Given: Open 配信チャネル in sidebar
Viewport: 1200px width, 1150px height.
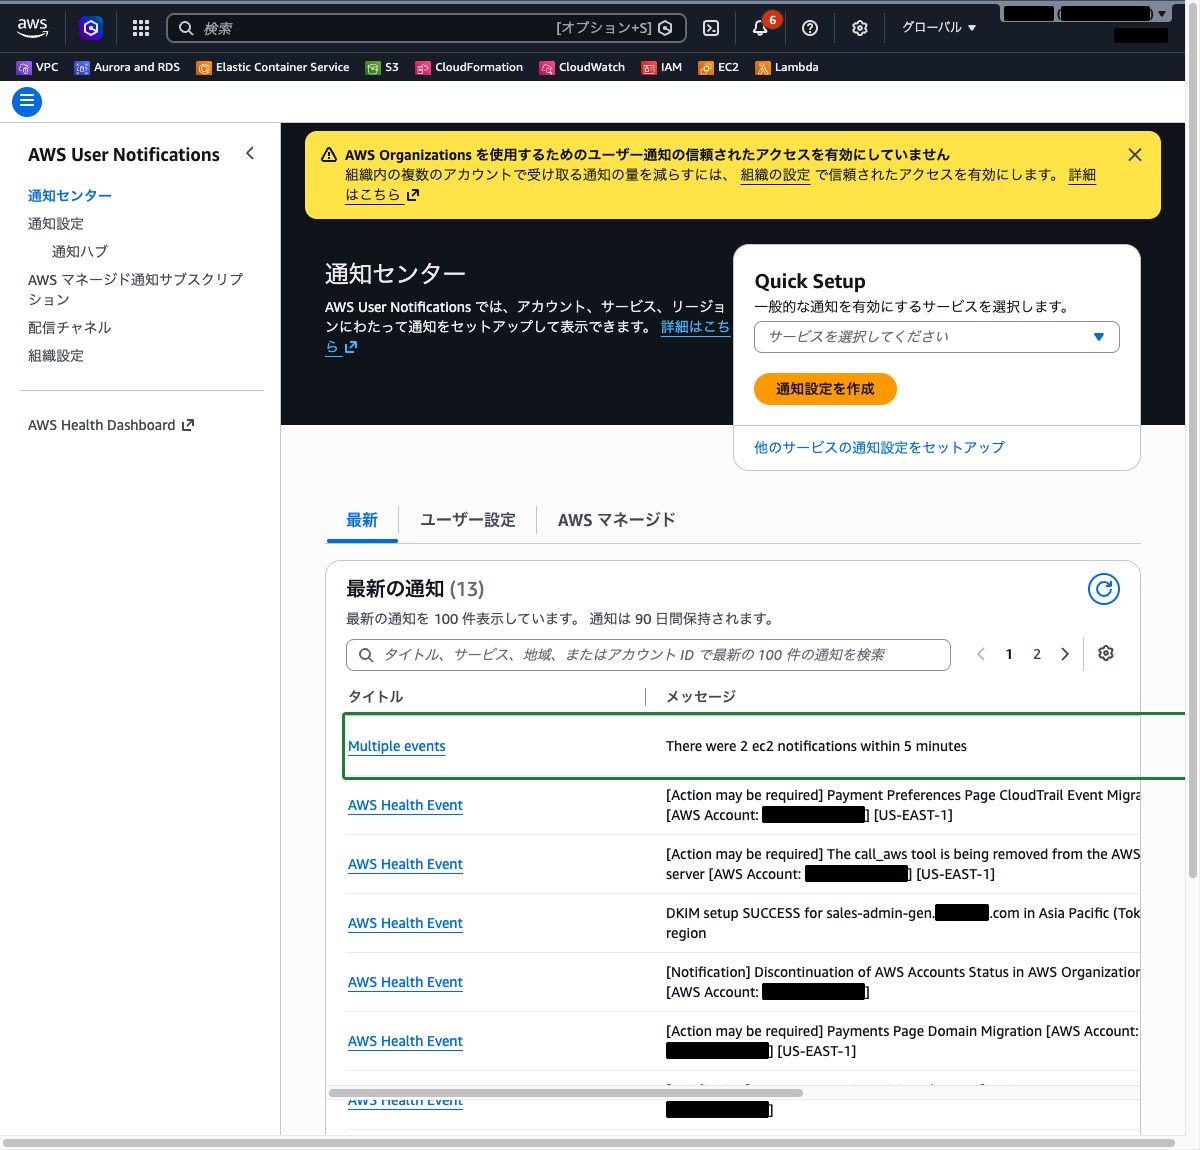Looking at the screenshot, I should pos(70,328).
